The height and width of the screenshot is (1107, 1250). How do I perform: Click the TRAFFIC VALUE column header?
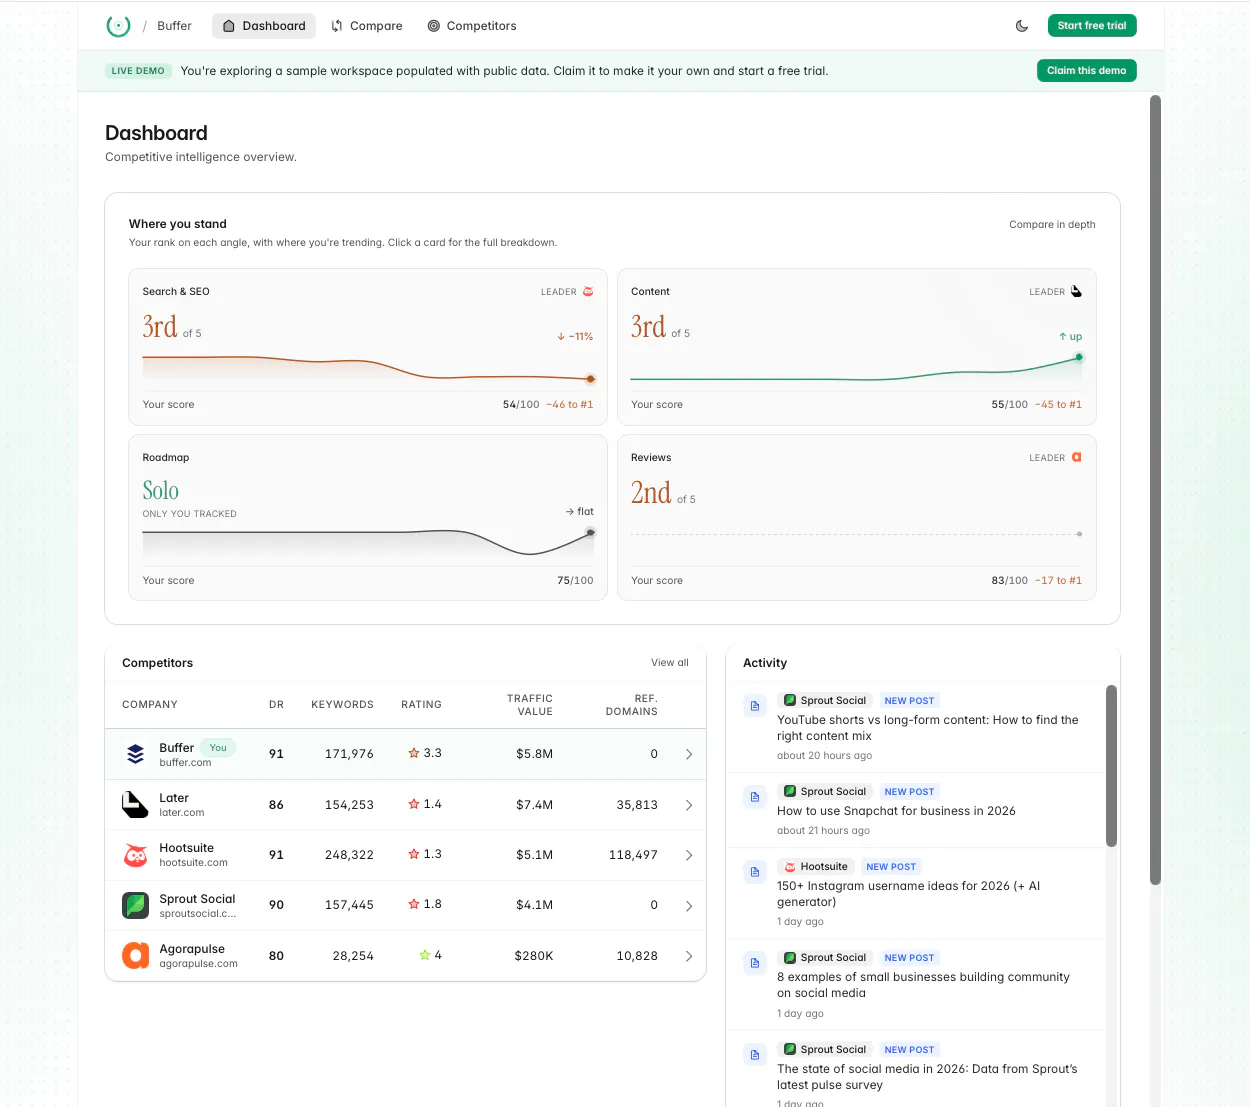(x=530, y=705)
